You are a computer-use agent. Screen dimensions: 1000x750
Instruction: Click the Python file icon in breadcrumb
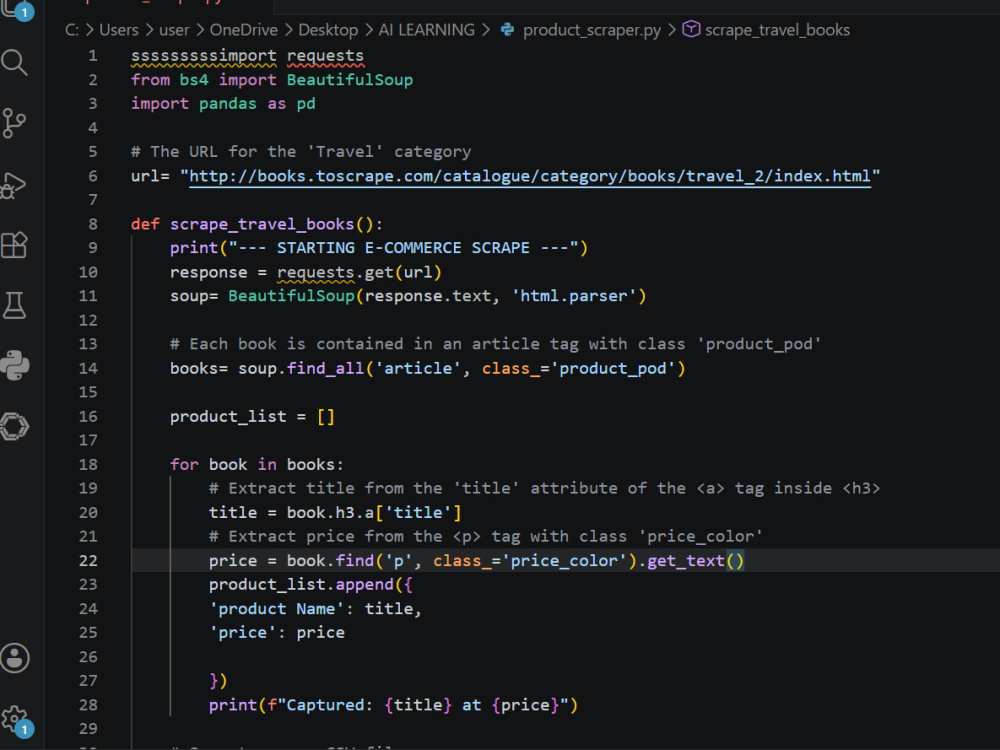coord(508,29)
